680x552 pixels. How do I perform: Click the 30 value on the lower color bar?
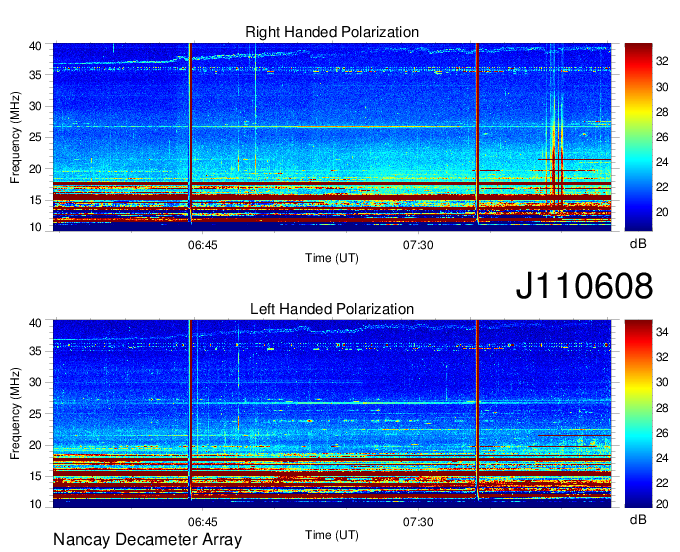662,382
